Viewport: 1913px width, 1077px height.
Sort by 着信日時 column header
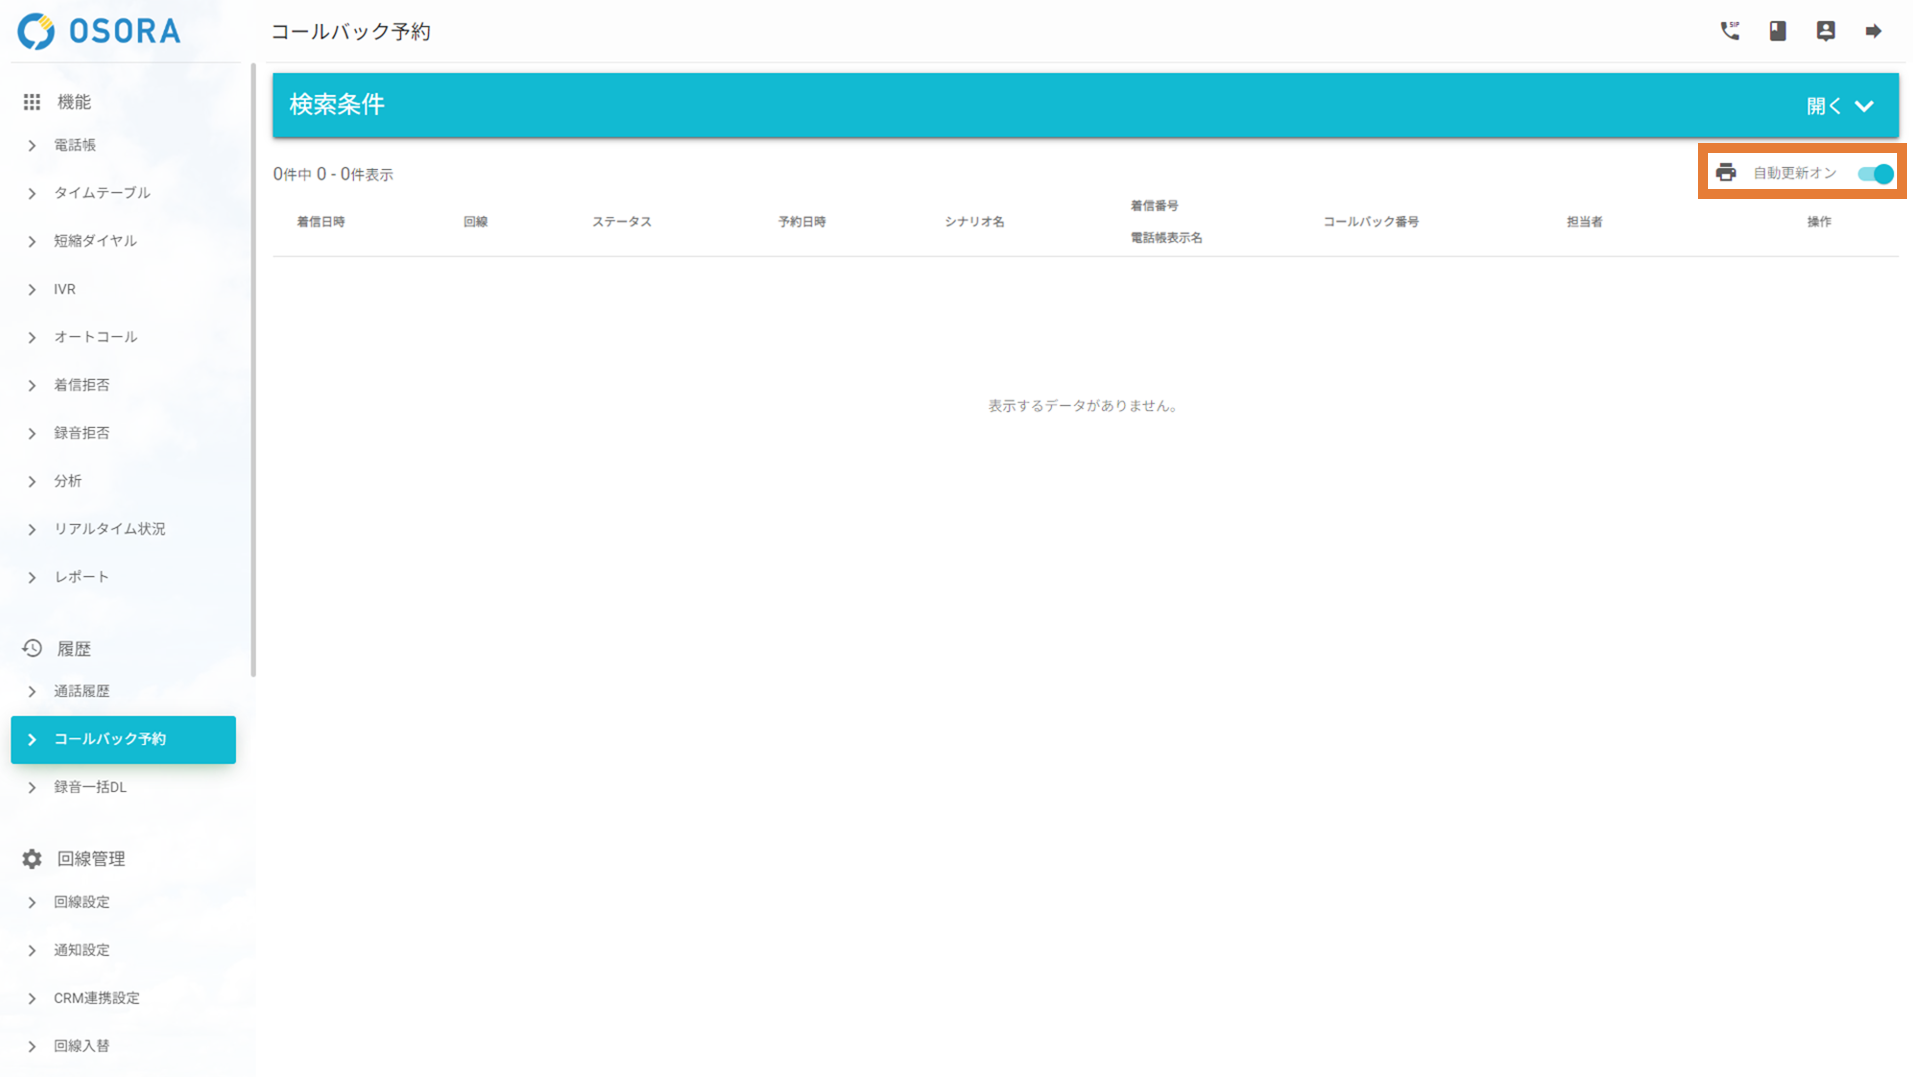(321, 222)
